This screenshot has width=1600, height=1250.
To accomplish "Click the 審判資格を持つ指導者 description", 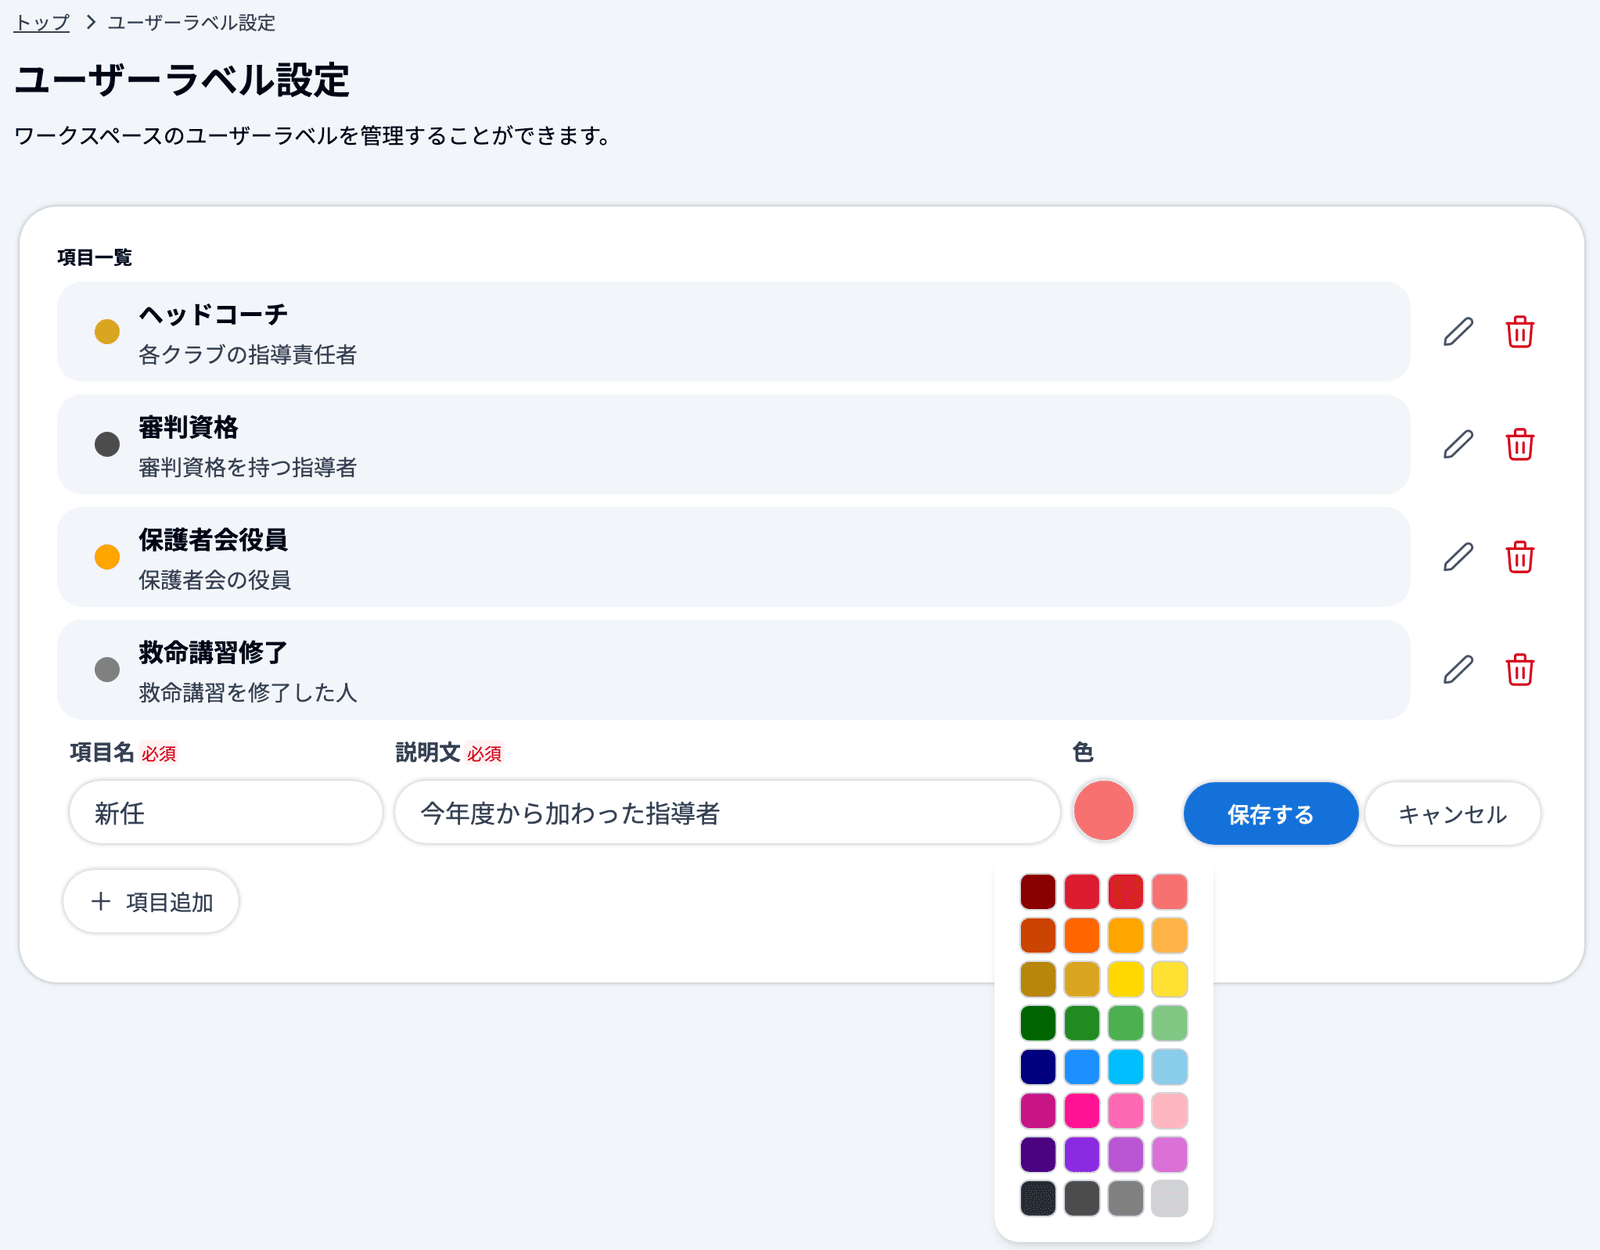I will pyautogui.click(x=248, y=467).
